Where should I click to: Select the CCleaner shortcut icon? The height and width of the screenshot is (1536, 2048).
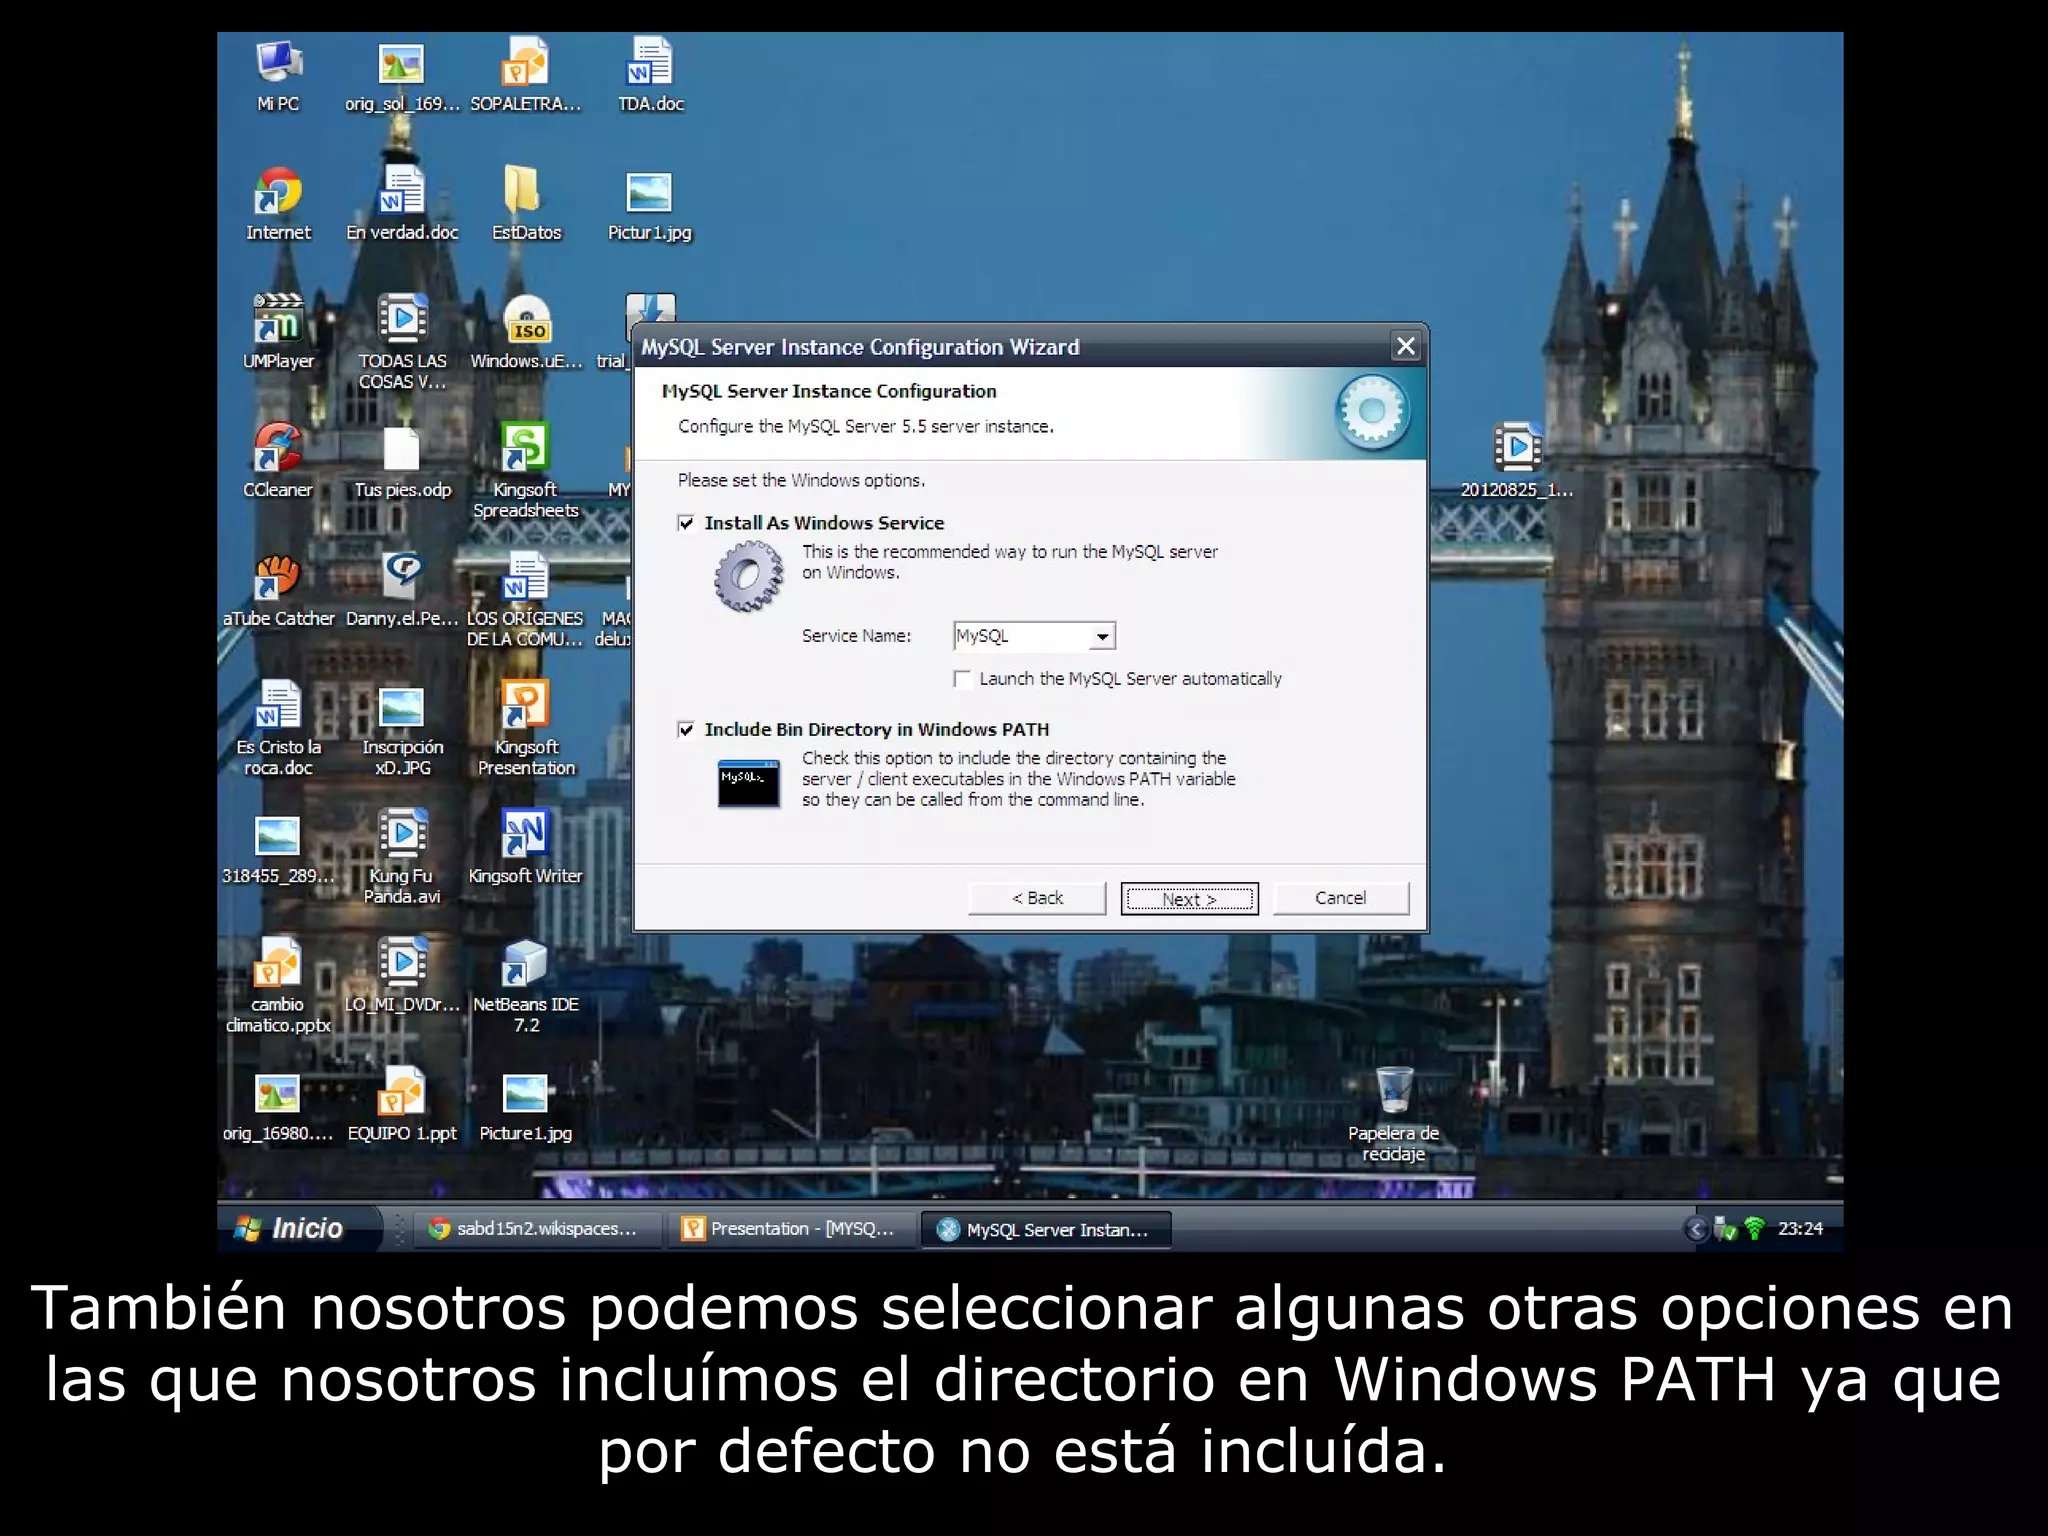[x=278, y=462]
